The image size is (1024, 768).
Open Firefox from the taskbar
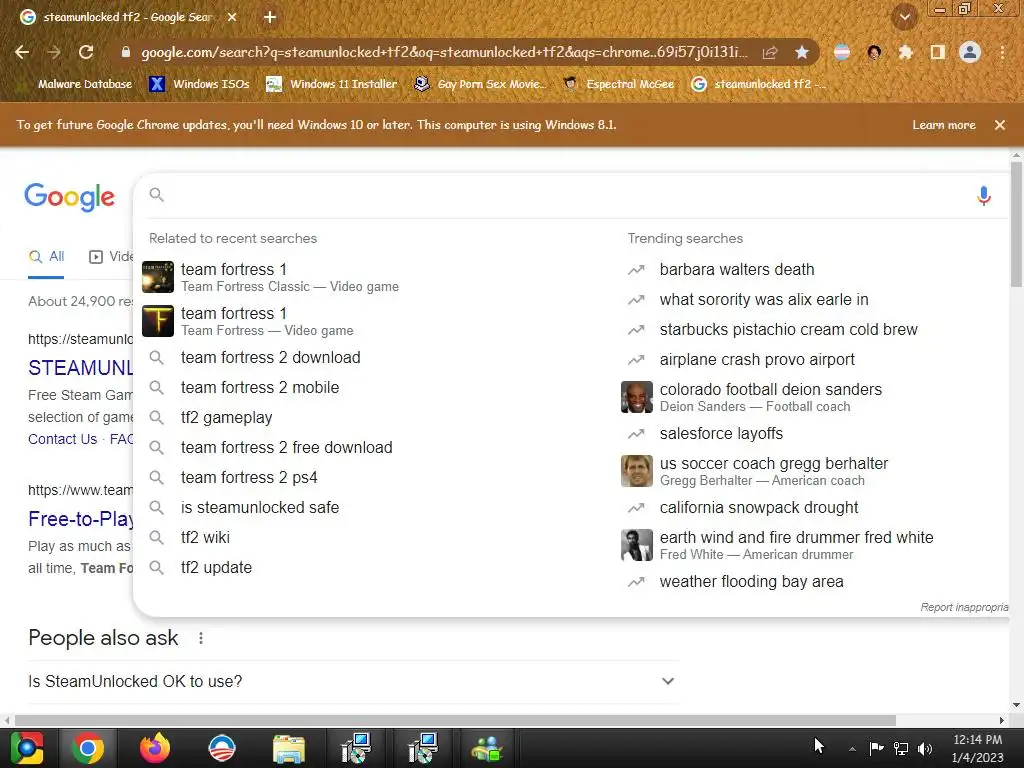coord(155,748)
